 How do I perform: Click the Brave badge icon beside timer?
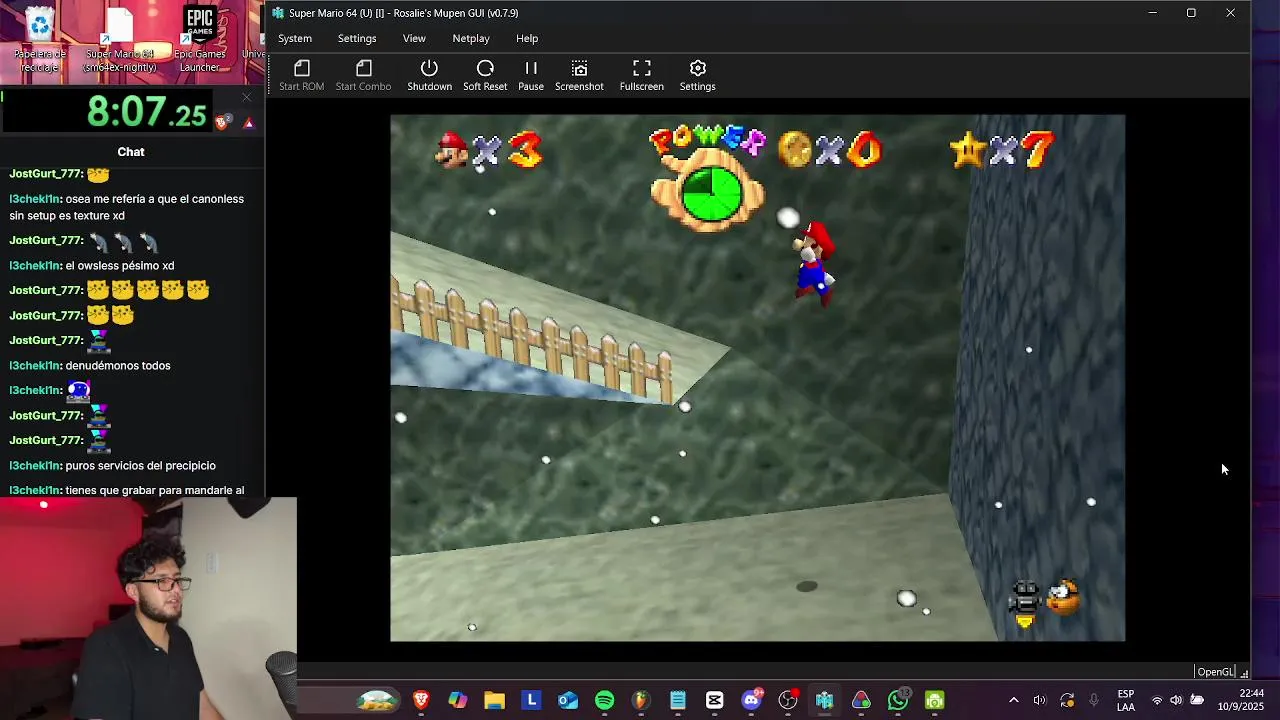coord(224,122)
